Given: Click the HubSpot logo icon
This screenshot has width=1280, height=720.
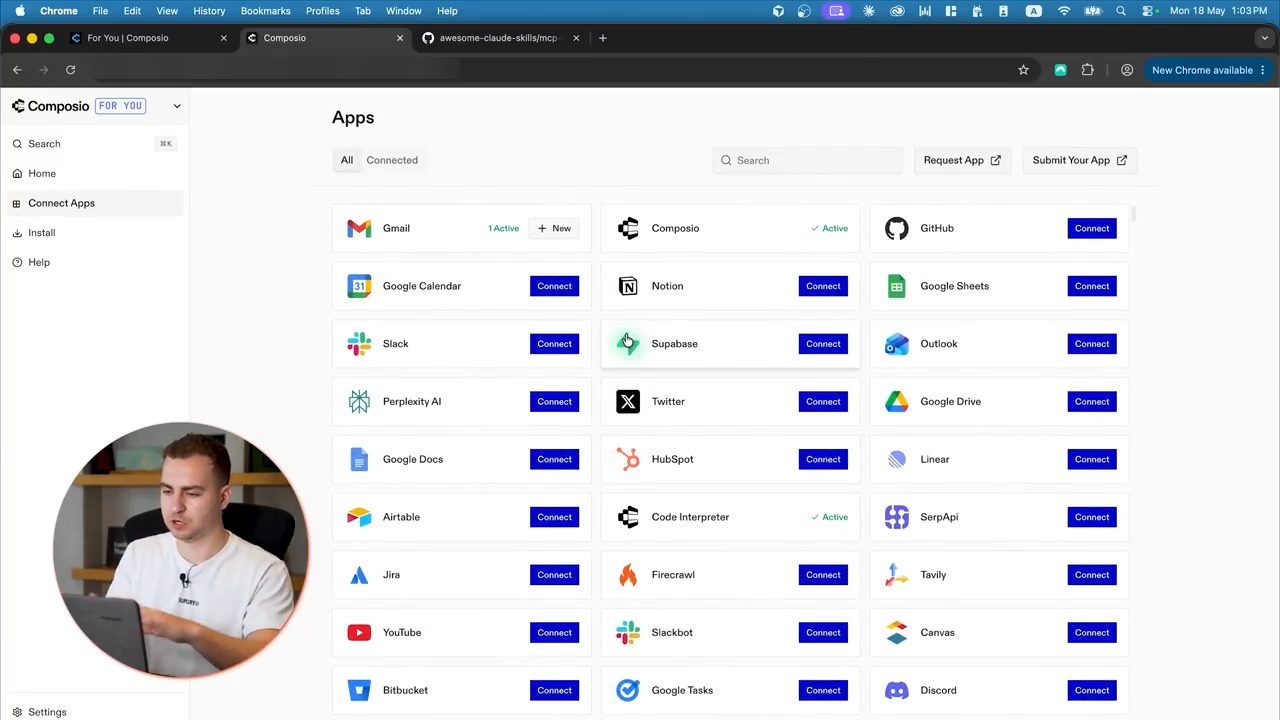Looking at the screenshot, I should click(628, 459).
